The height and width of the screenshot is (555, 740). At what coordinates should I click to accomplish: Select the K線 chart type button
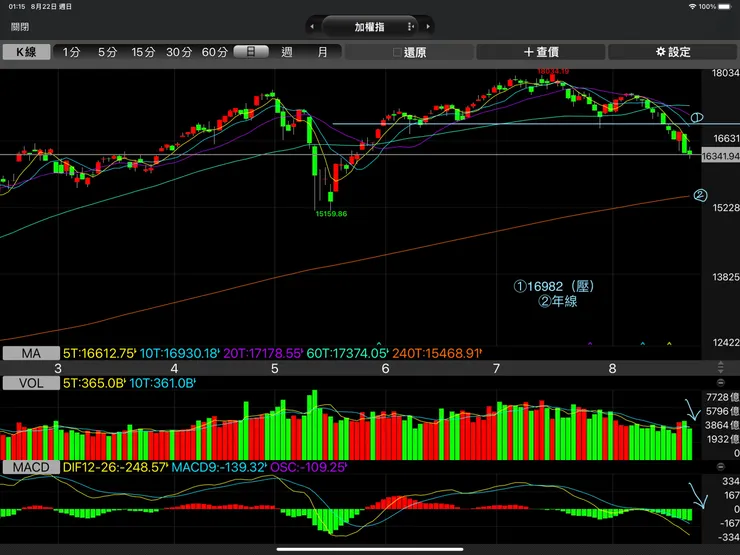26,52
